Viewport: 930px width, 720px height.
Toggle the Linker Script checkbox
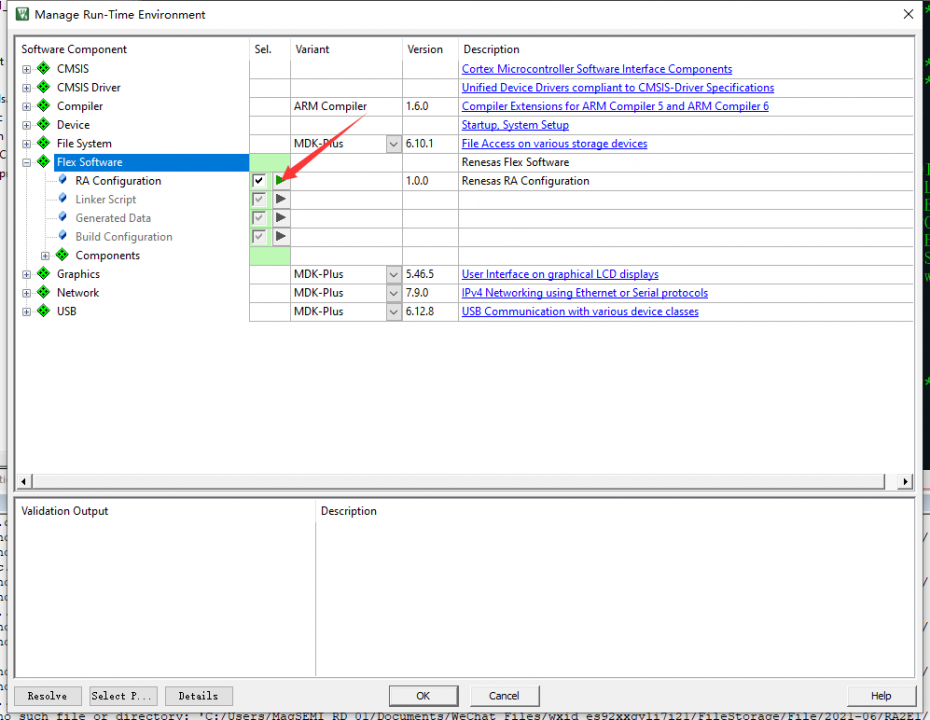coord(259,199)
